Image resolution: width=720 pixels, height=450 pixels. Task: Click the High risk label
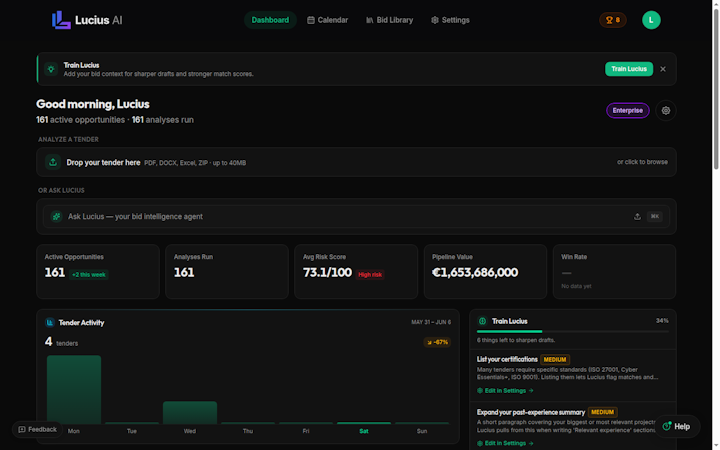point(370,275)
